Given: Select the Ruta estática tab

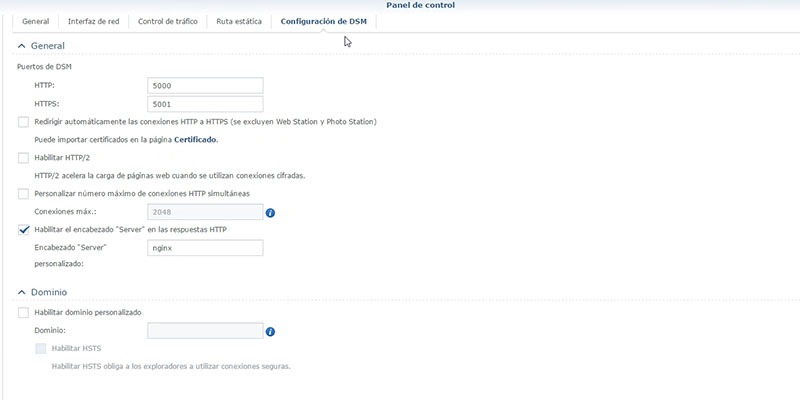Looking at the screenshot, I should pyautogui.click(x=239, y=21).
